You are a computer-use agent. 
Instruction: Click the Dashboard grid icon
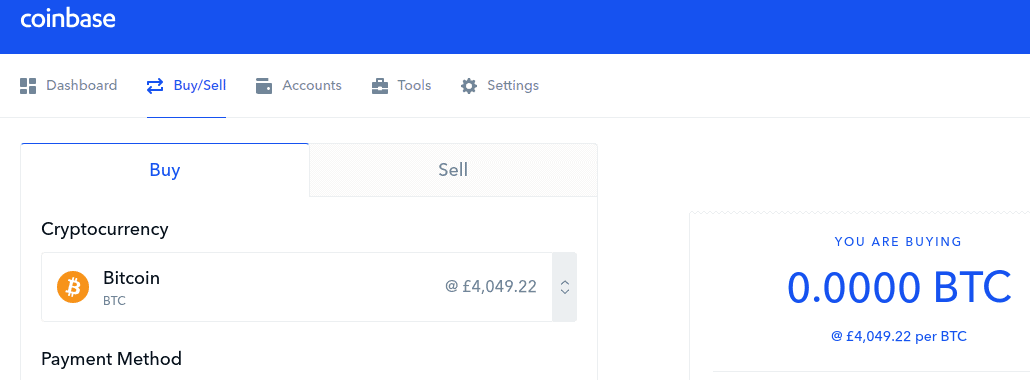tap(28, 86)
